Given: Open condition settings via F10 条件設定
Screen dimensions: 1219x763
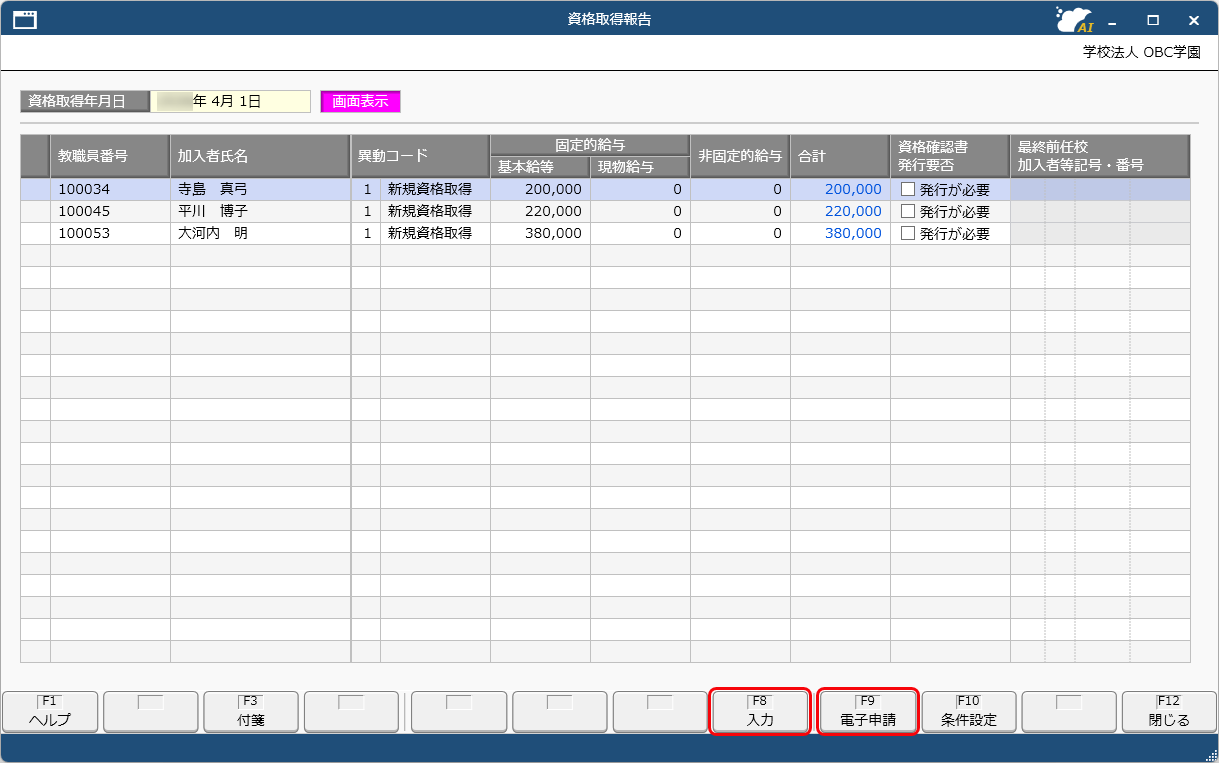Looking at the screenshot, I should pyautogui.click(x=968, y=711).
